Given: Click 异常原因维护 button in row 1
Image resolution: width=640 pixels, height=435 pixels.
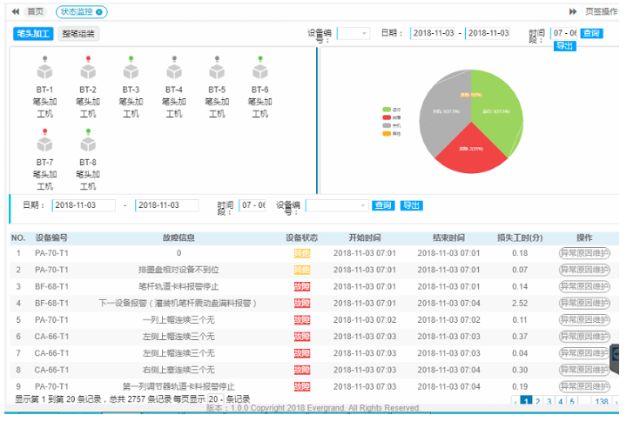Looking at the screenshot, I should [x=584, y=253].
